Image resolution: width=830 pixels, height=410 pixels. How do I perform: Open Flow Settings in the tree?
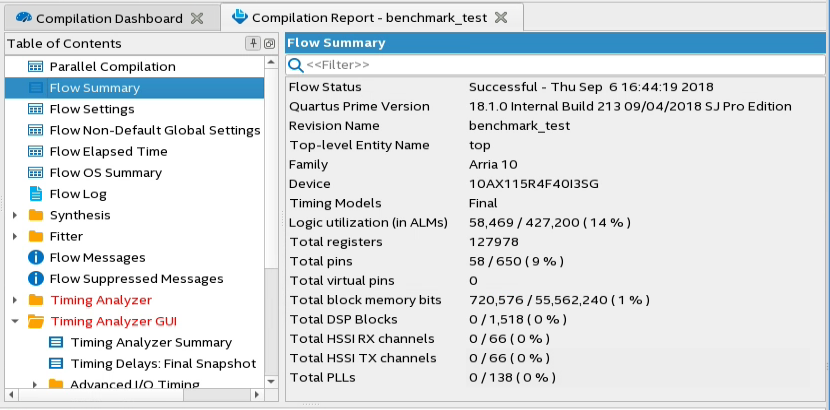(x=92, y=109)
